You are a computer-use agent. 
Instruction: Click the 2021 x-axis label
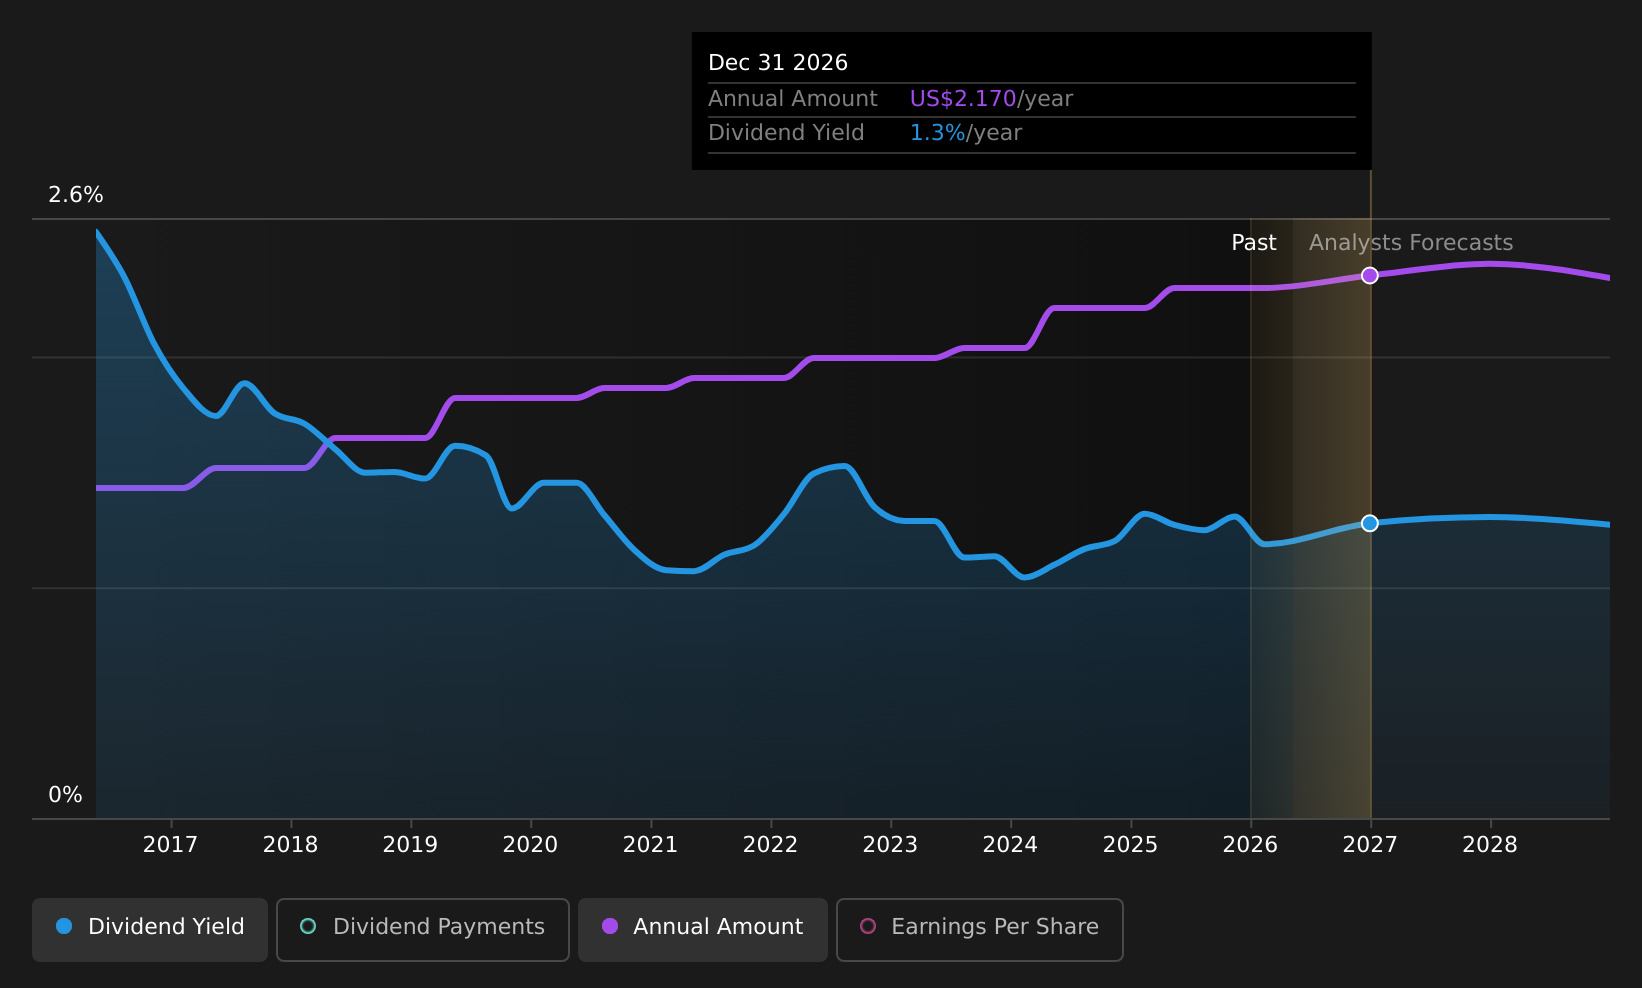coord(650,845)
